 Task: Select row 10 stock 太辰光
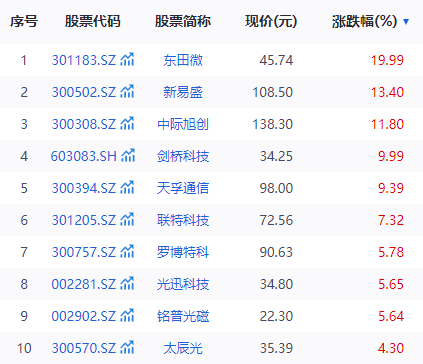click(x=211, y=348)
